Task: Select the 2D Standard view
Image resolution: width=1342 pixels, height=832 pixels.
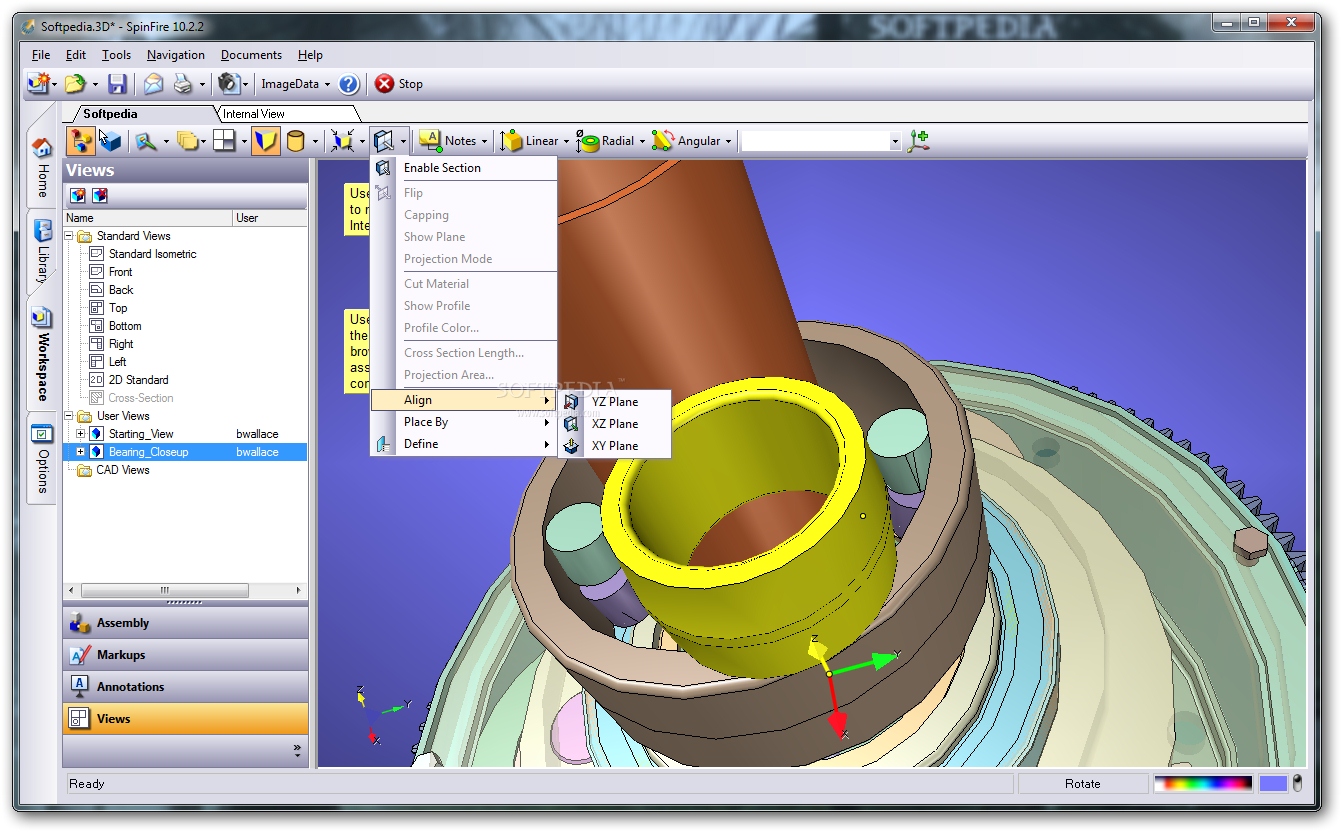Action: point(138,380)
